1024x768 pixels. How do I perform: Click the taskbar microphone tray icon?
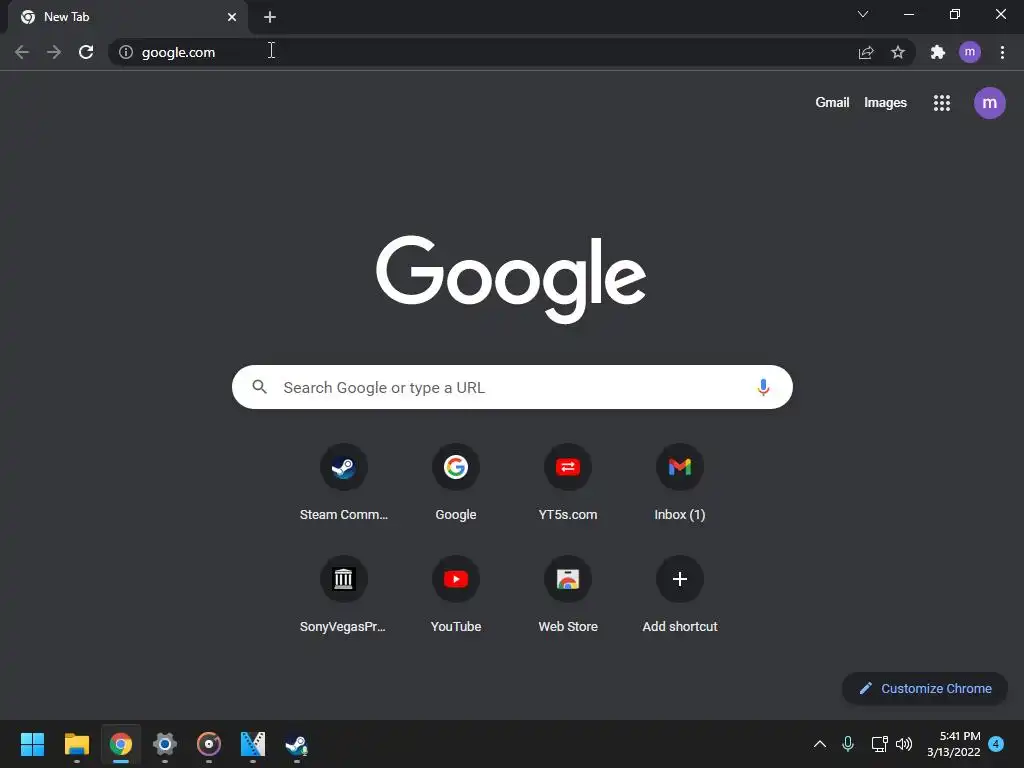point(848,744)
